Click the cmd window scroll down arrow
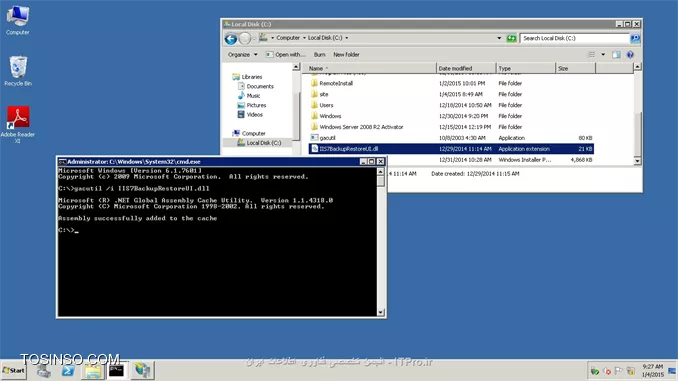Image resolution: width=678 pixels, height=381 pixels. click(x=381, y=312)
